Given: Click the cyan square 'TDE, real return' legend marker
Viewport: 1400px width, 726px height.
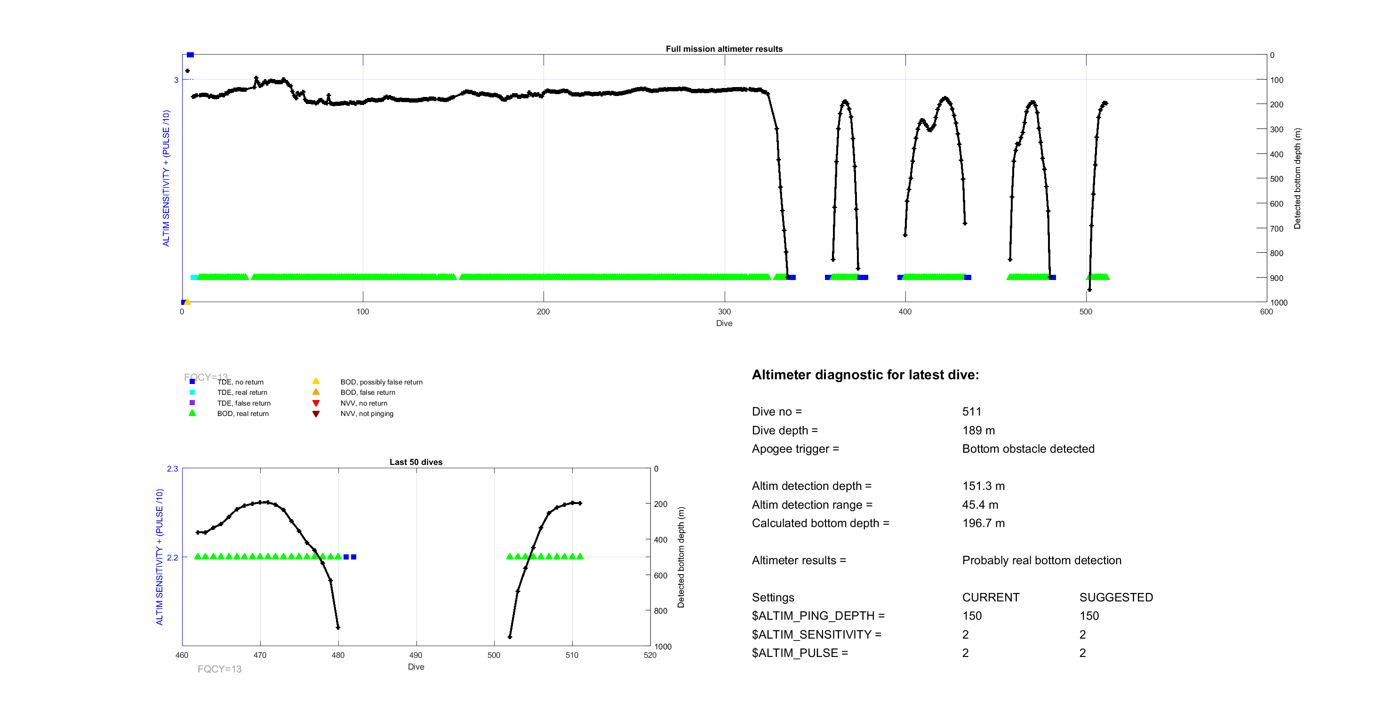Looking at the screenshot, I should point(193,392).
